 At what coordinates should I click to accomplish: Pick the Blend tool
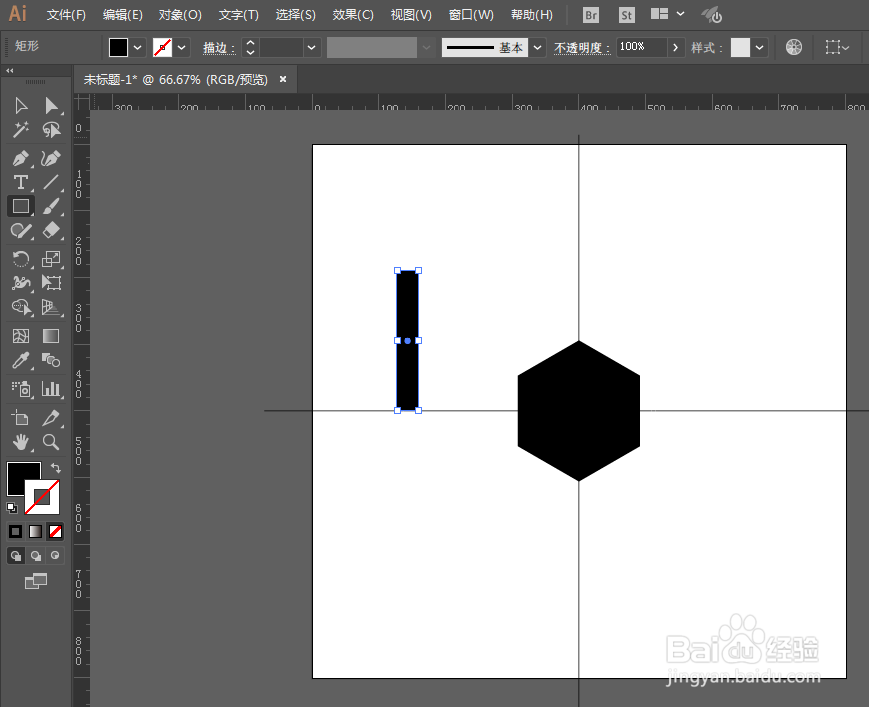pos(52,360)
